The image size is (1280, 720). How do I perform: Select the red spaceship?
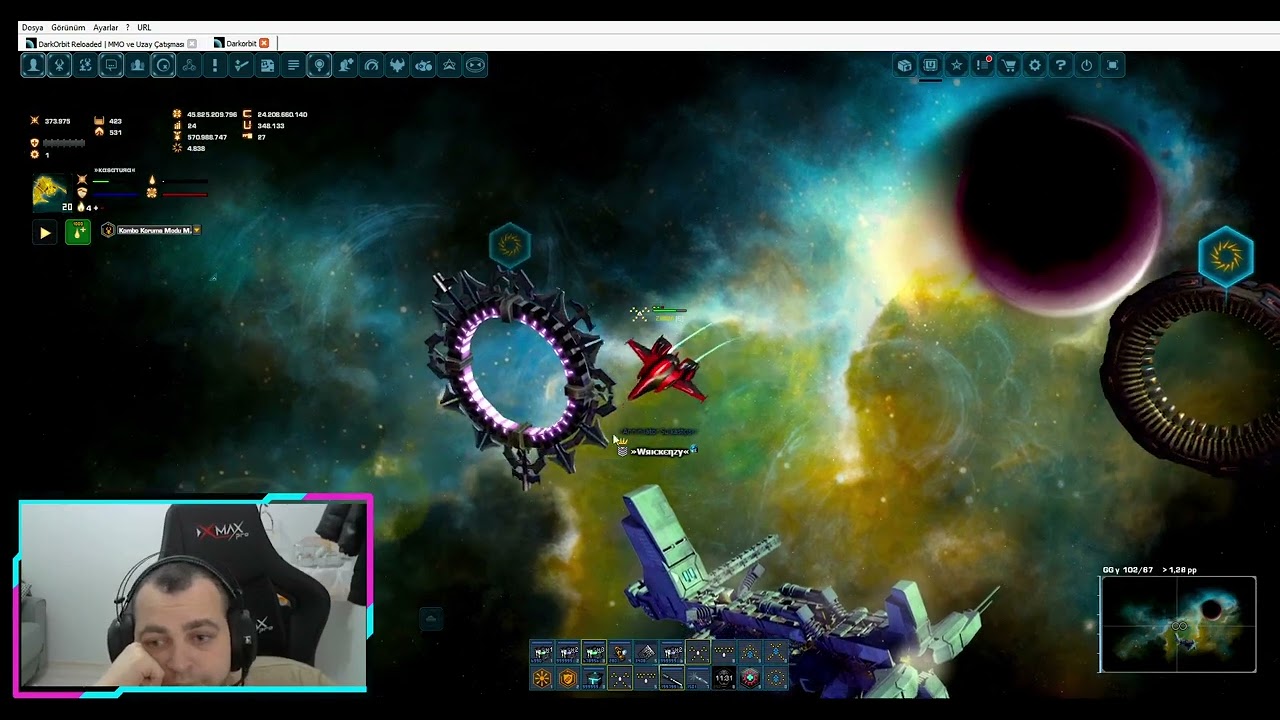click(666, 368)
